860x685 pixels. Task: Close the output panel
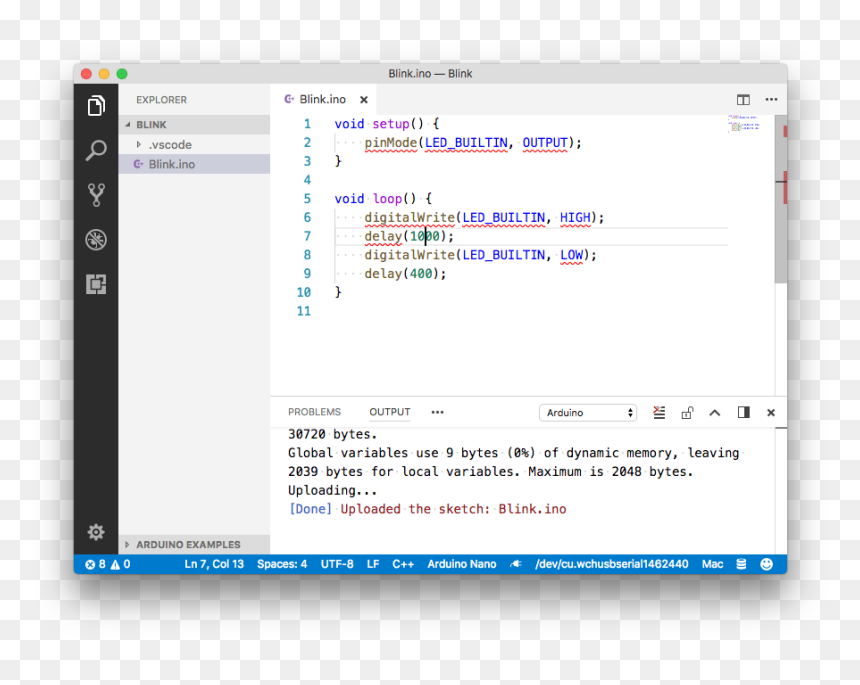[771, 412]
